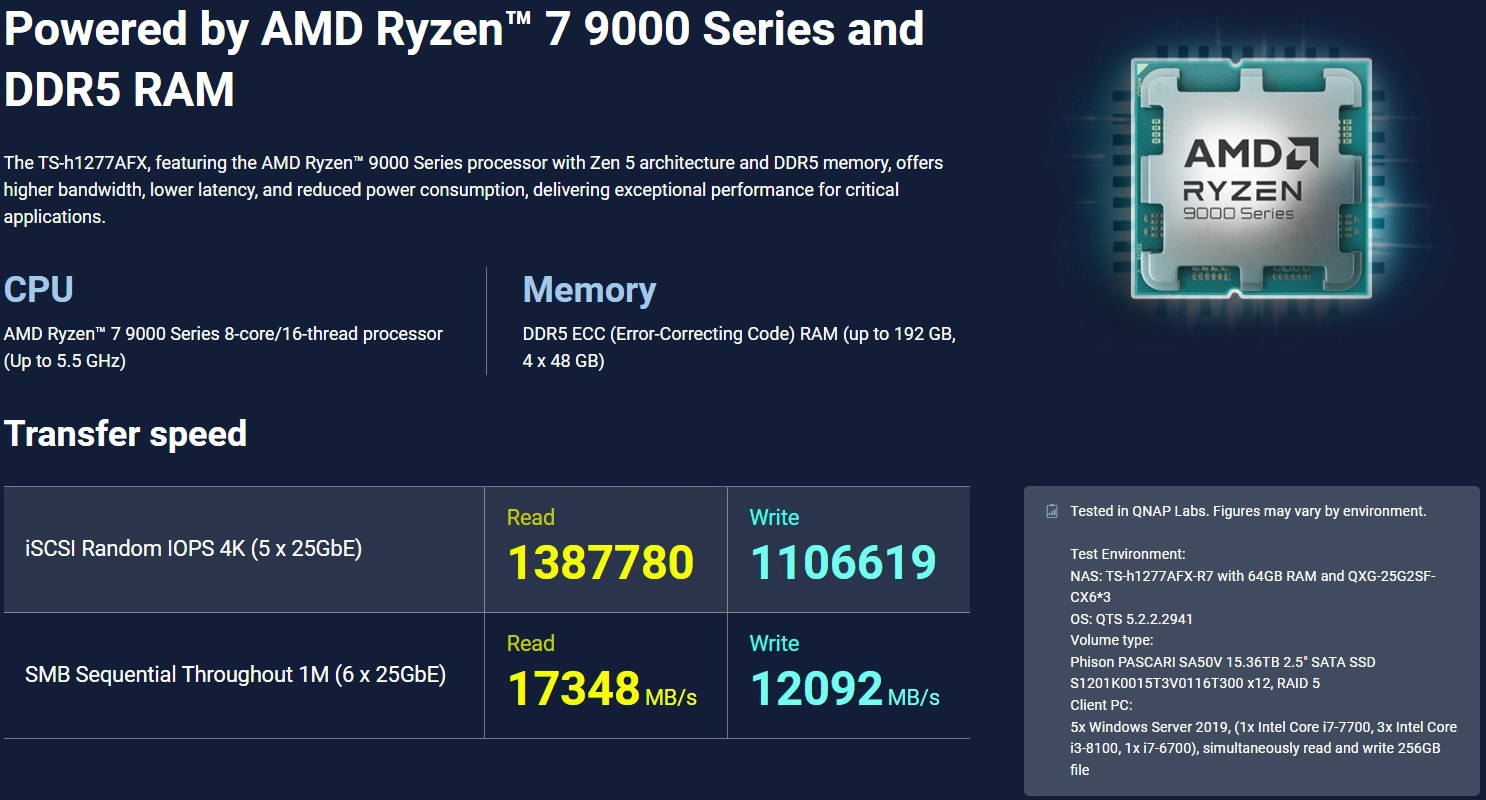The height and width of the screenshot is (800, 1486).
Task: Click "Tested in QNAP Labs" note text
Action: 1247,511
